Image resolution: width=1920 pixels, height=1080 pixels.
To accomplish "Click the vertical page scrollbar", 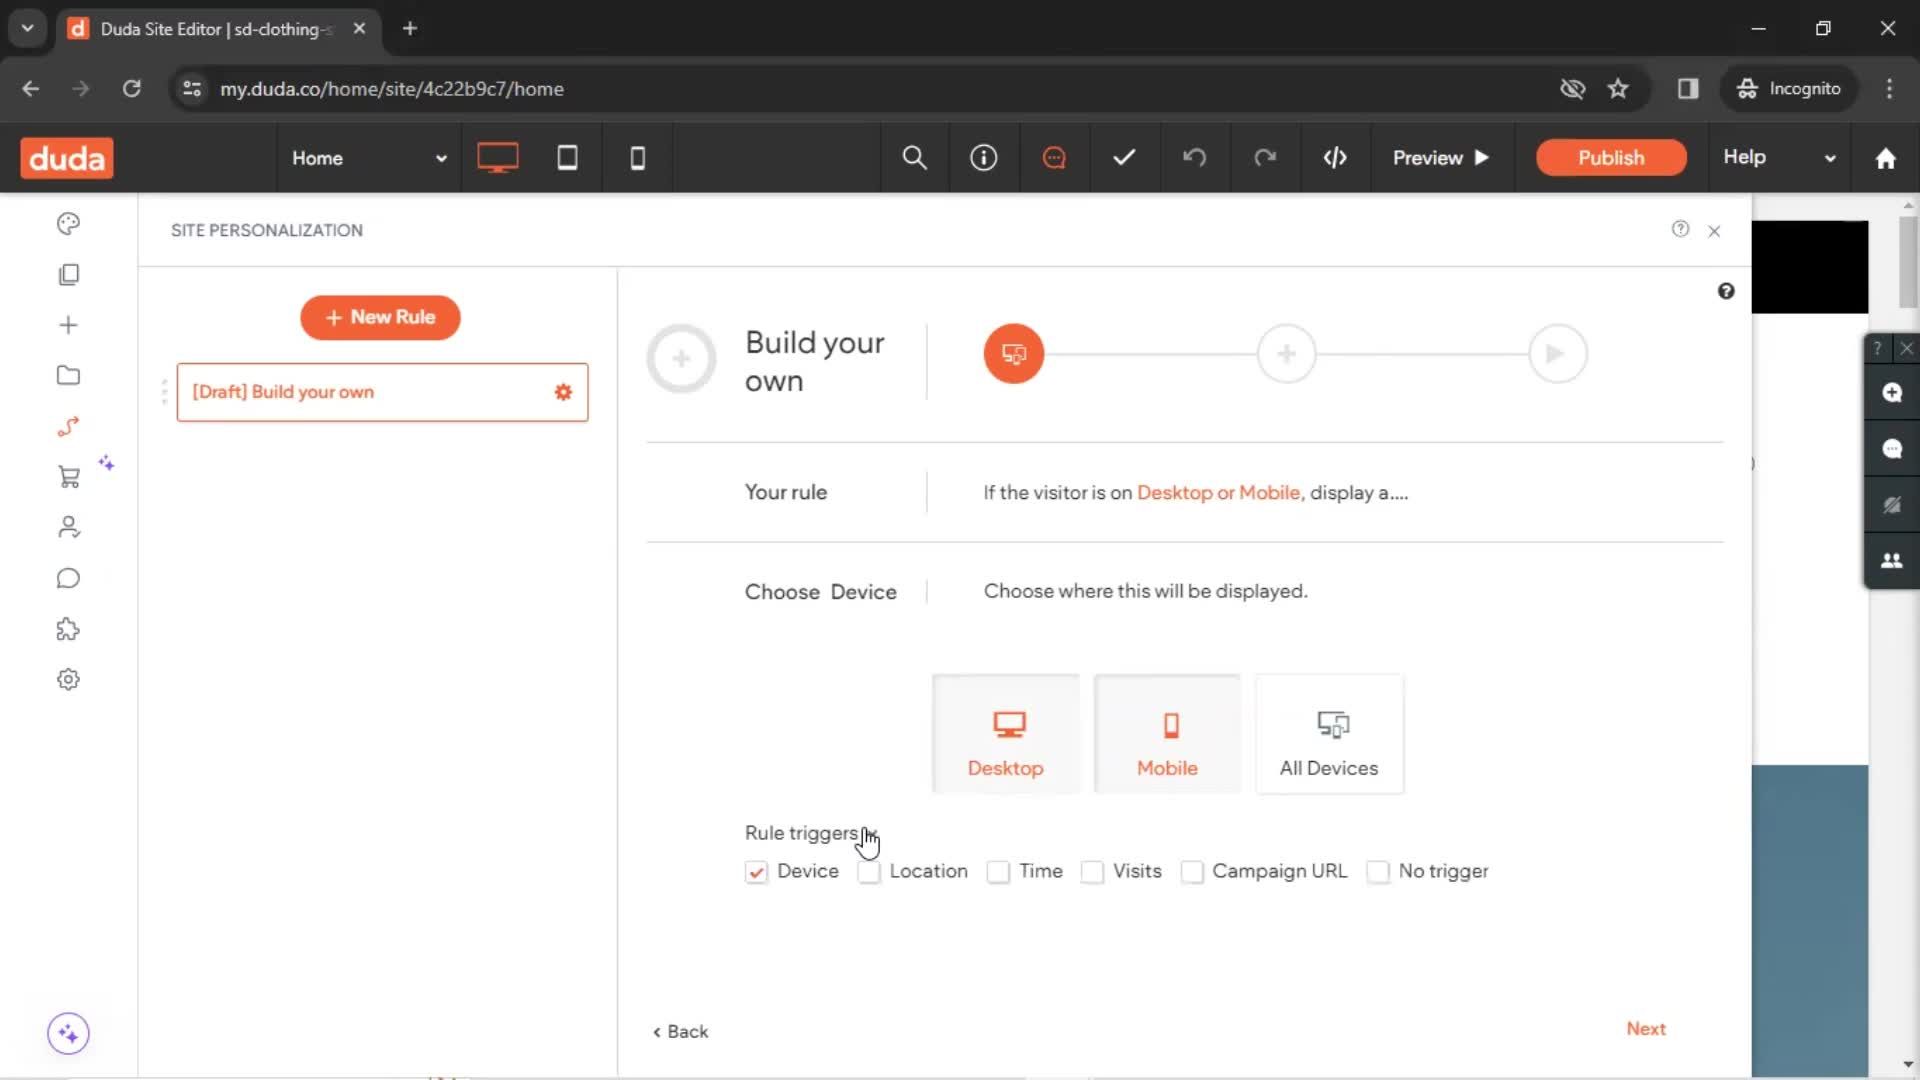I will click(x=1908, y=260).
